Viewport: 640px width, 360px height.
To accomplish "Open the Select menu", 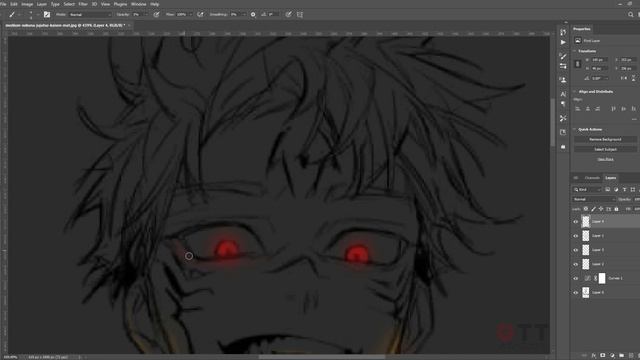I will click(x=69, y=4).
